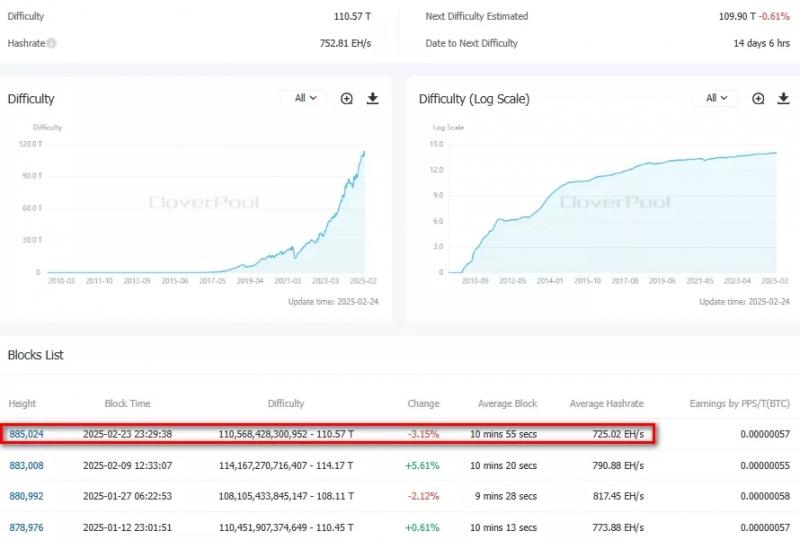Click the Difficulty column header in Blocks List

click(x=286, y=403)
